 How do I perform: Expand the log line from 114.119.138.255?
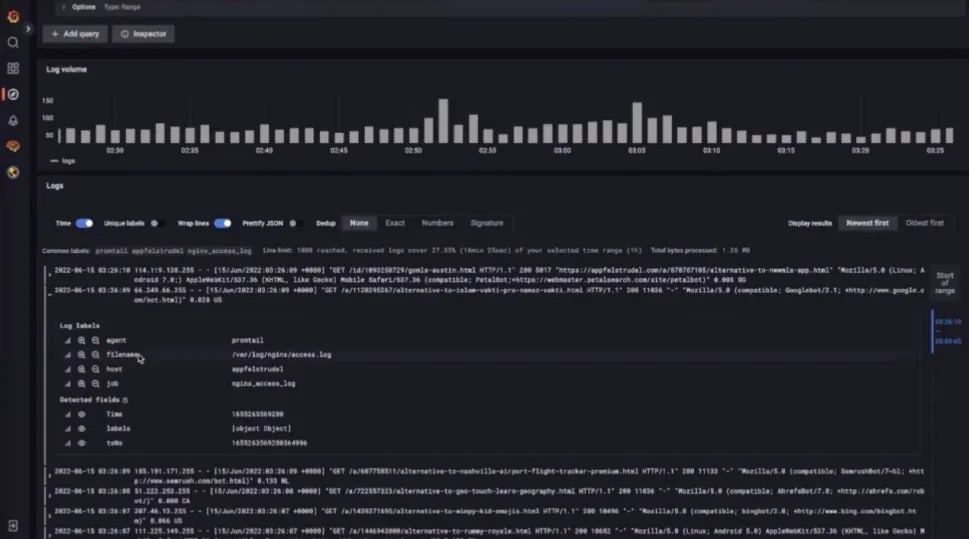(x=50, y=274)
